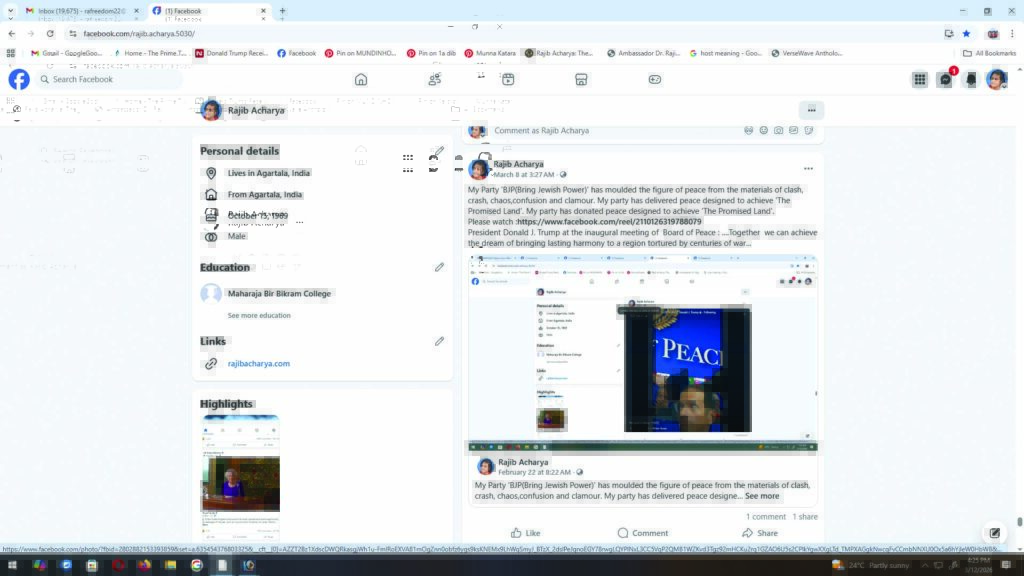Go to Facebook Home feed icon
The height and width of the screenshot is (576, 1024).
click(x=361, y=80)
